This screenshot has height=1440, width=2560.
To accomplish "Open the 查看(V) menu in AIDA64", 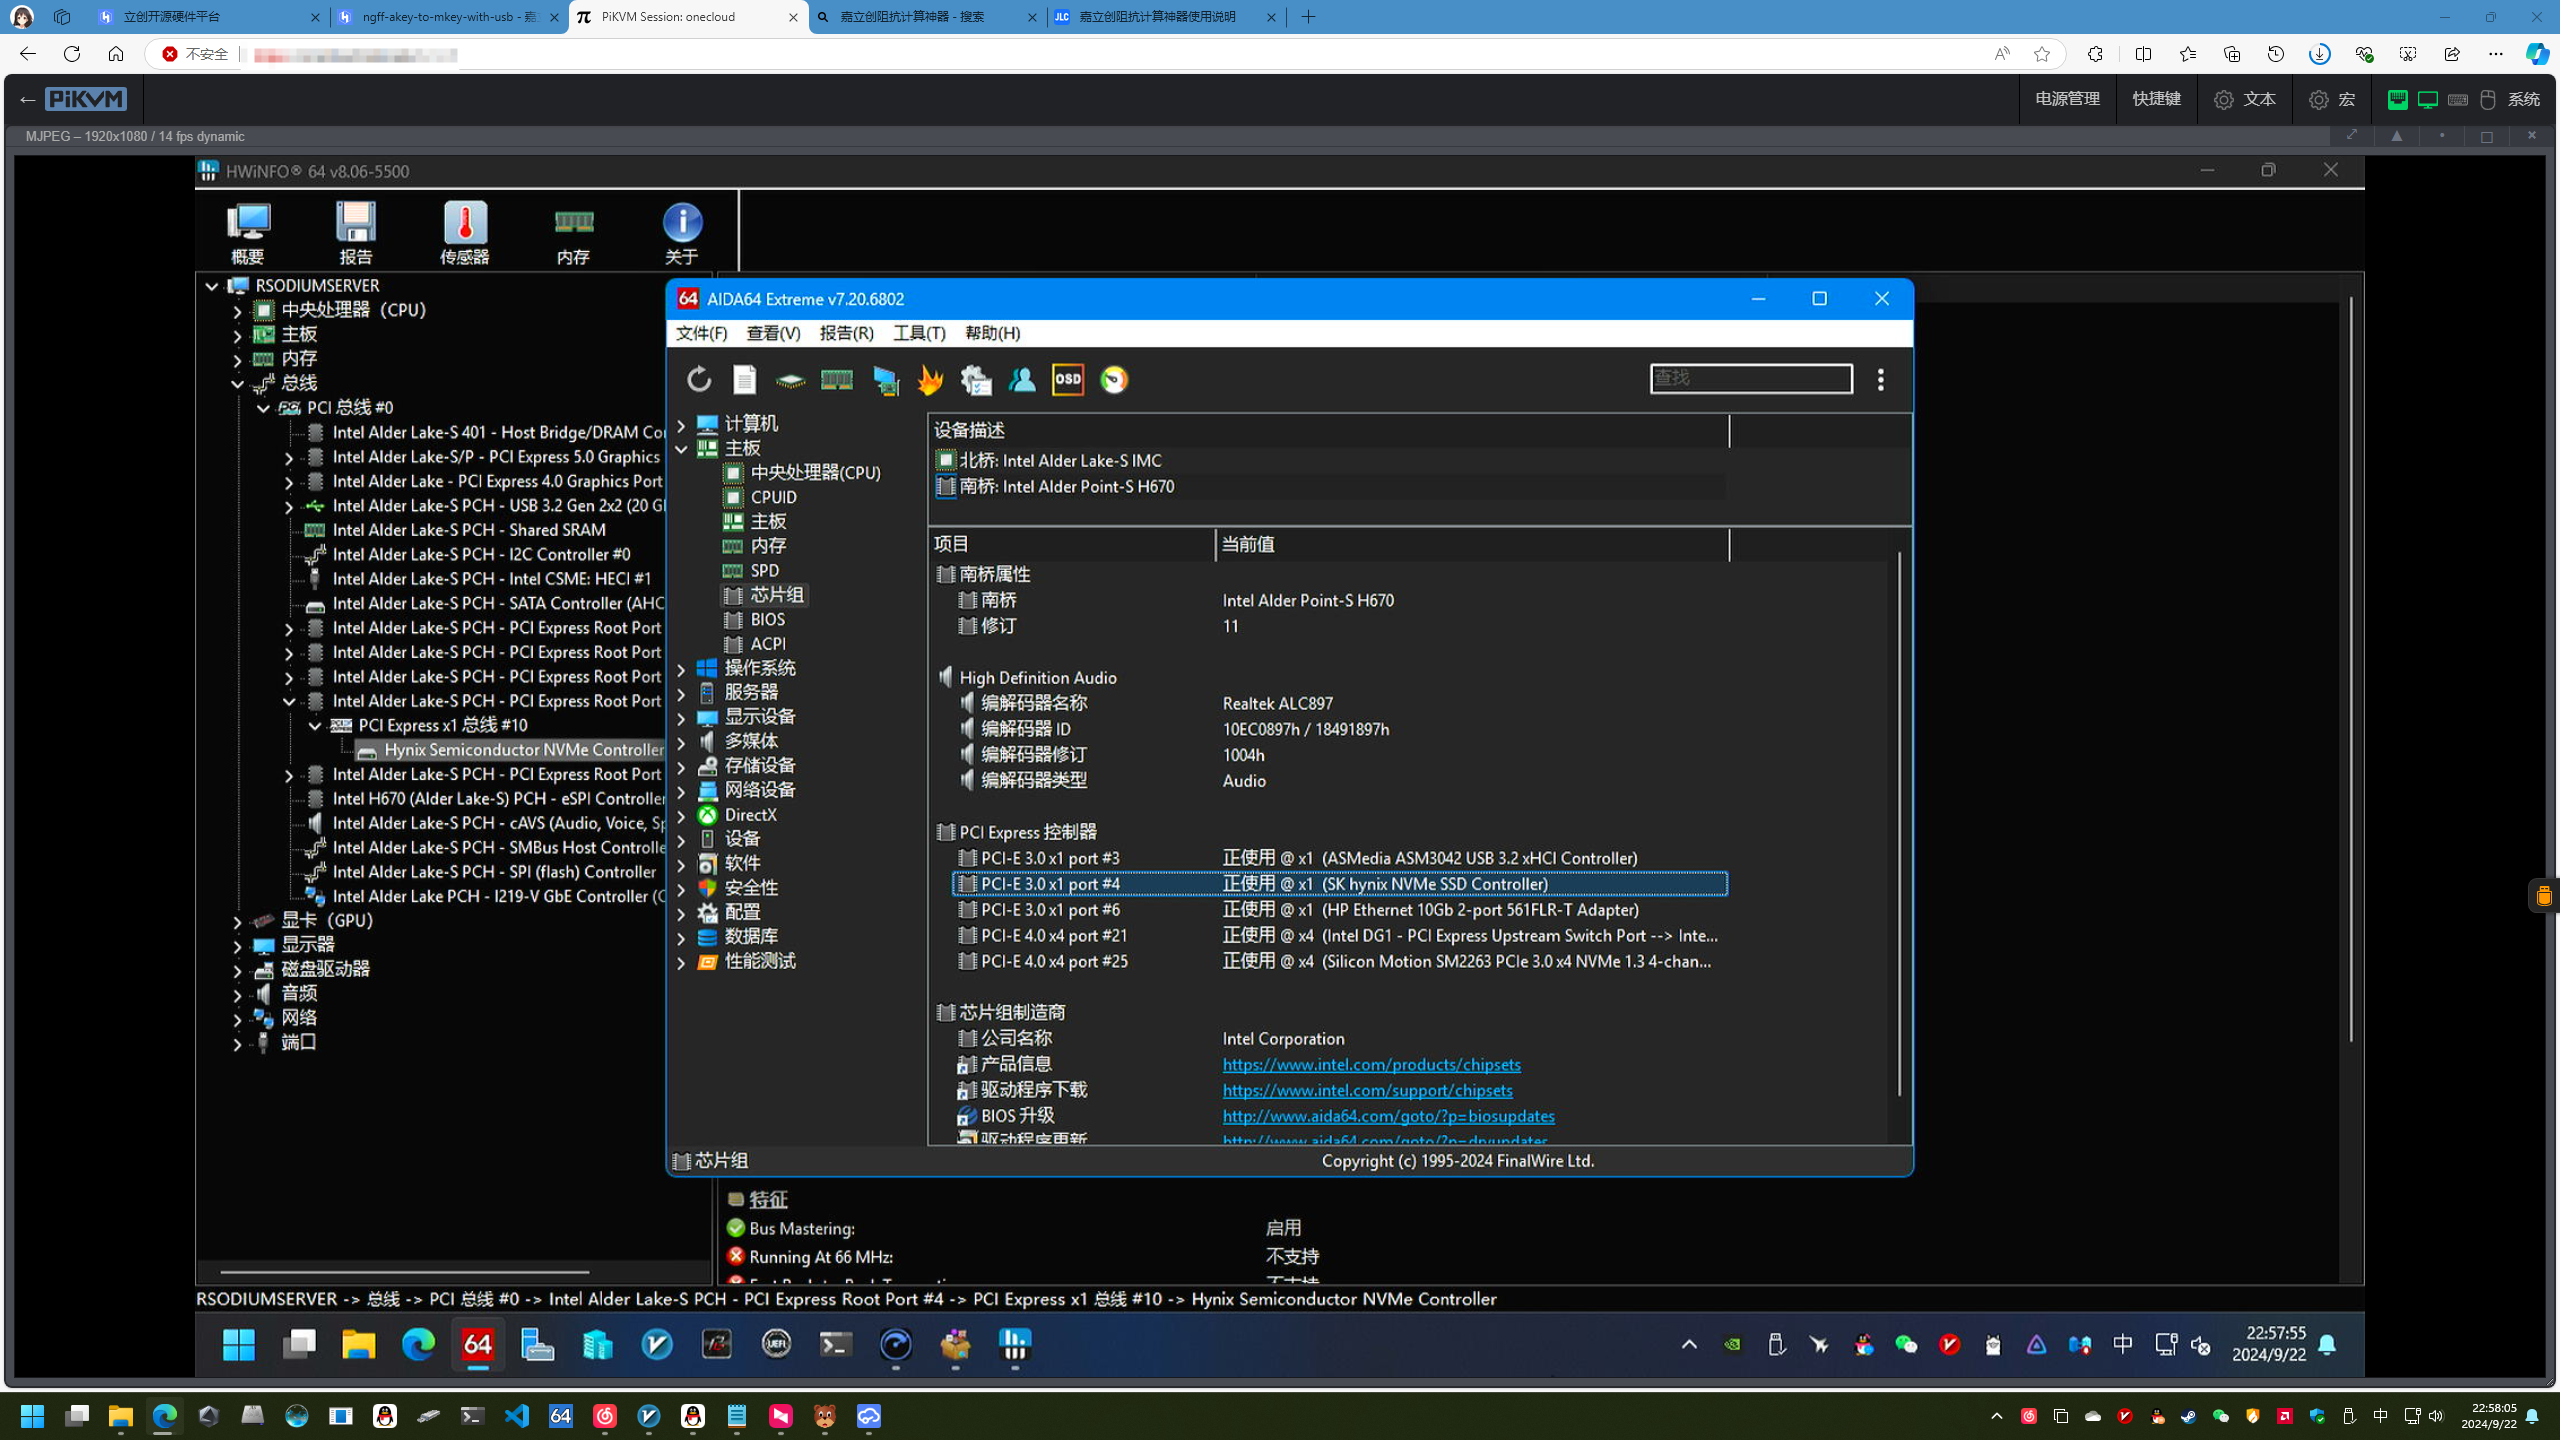I will point(773,333).
